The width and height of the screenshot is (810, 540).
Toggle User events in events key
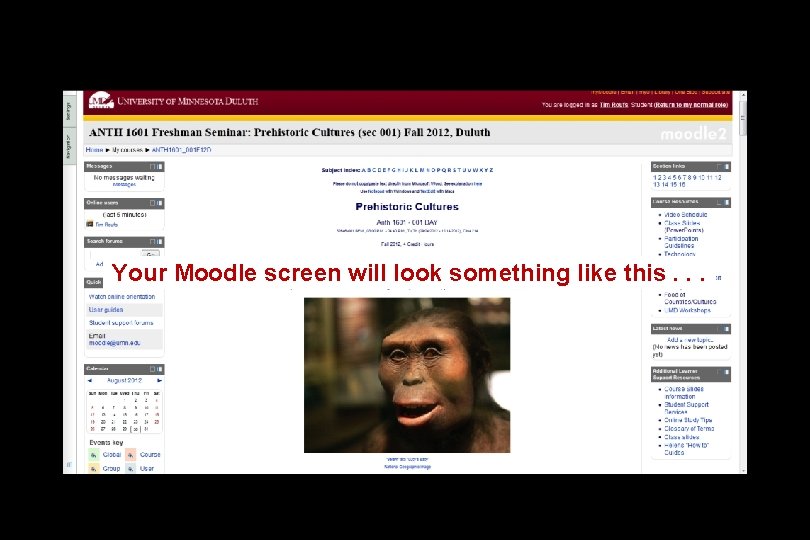[131, 468]
